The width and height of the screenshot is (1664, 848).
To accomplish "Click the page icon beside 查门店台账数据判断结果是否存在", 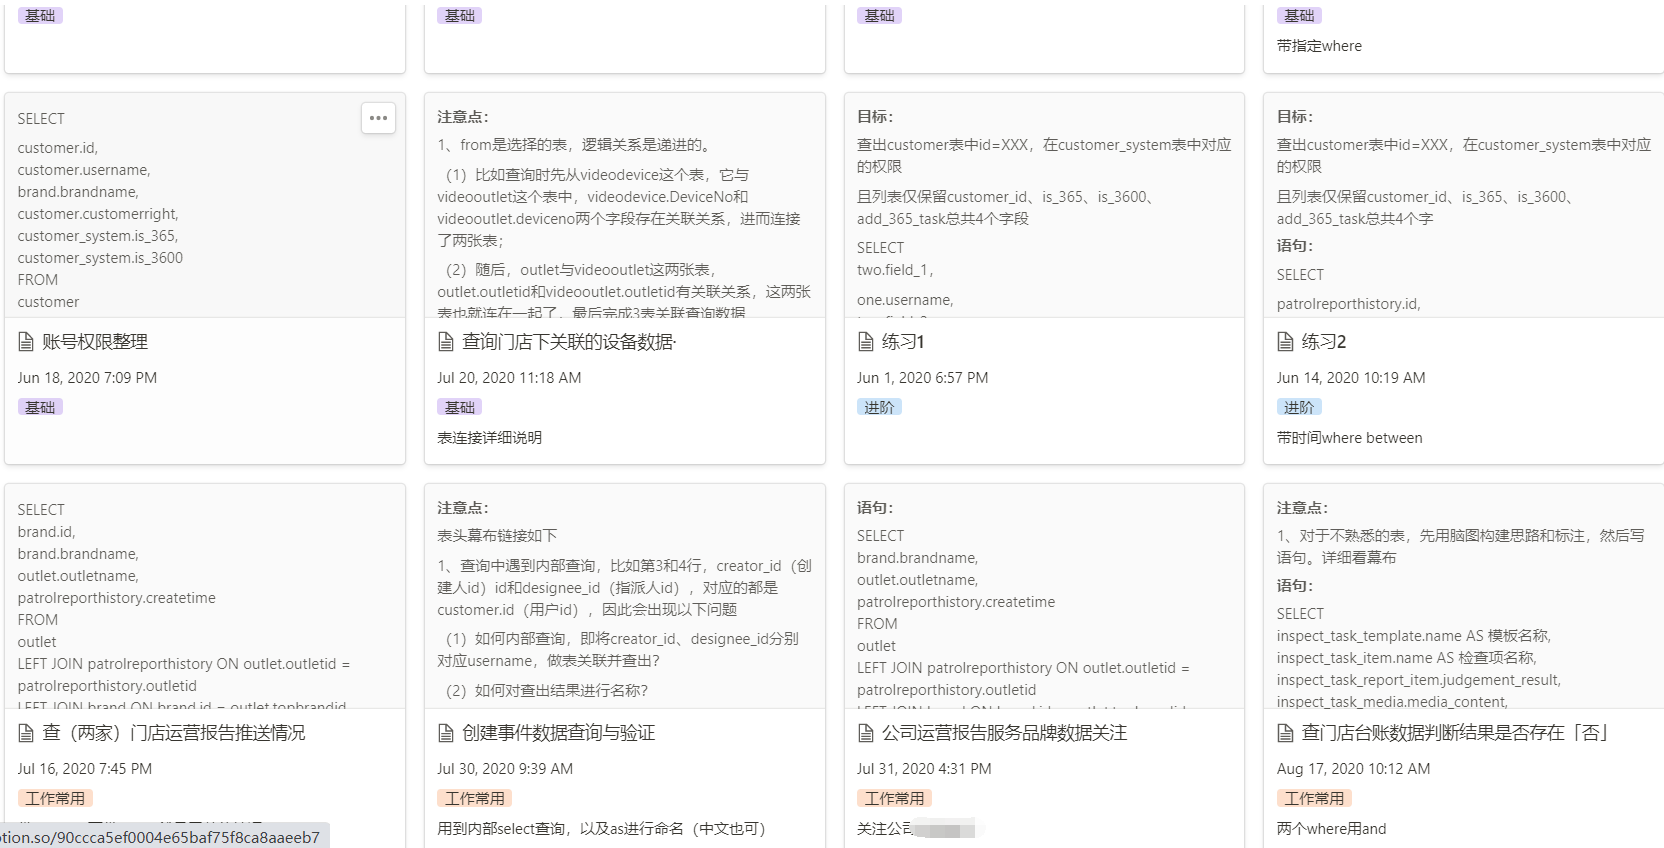I will click(1286, 733).
